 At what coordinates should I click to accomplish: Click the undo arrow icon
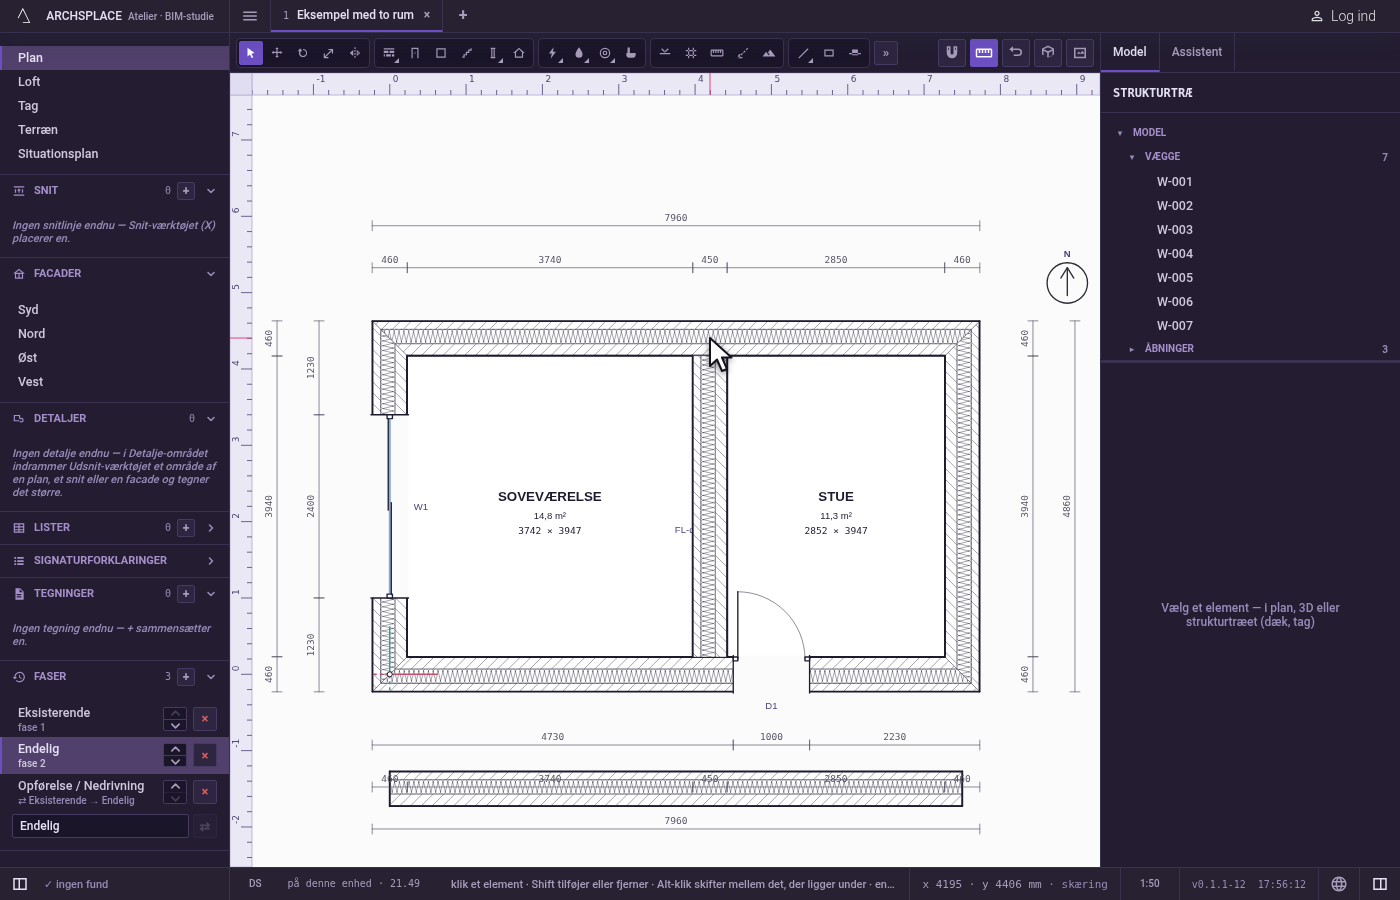(1016, 53)
